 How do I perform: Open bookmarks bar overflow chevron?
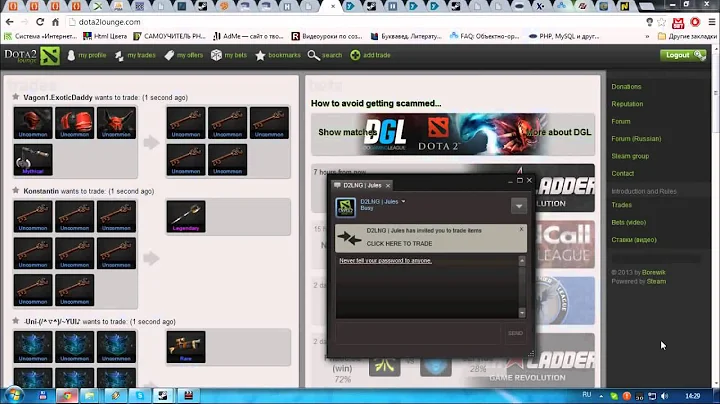(x=647, y=36)
